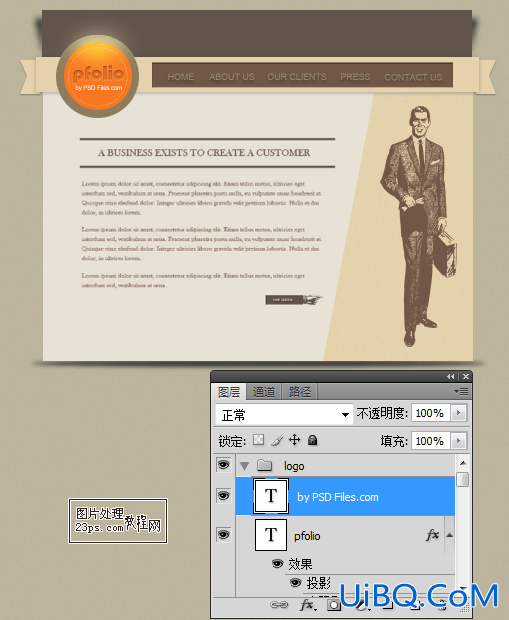Collapse the logo group folder triangle
The image size is (509, 620).
pos(244,466)
